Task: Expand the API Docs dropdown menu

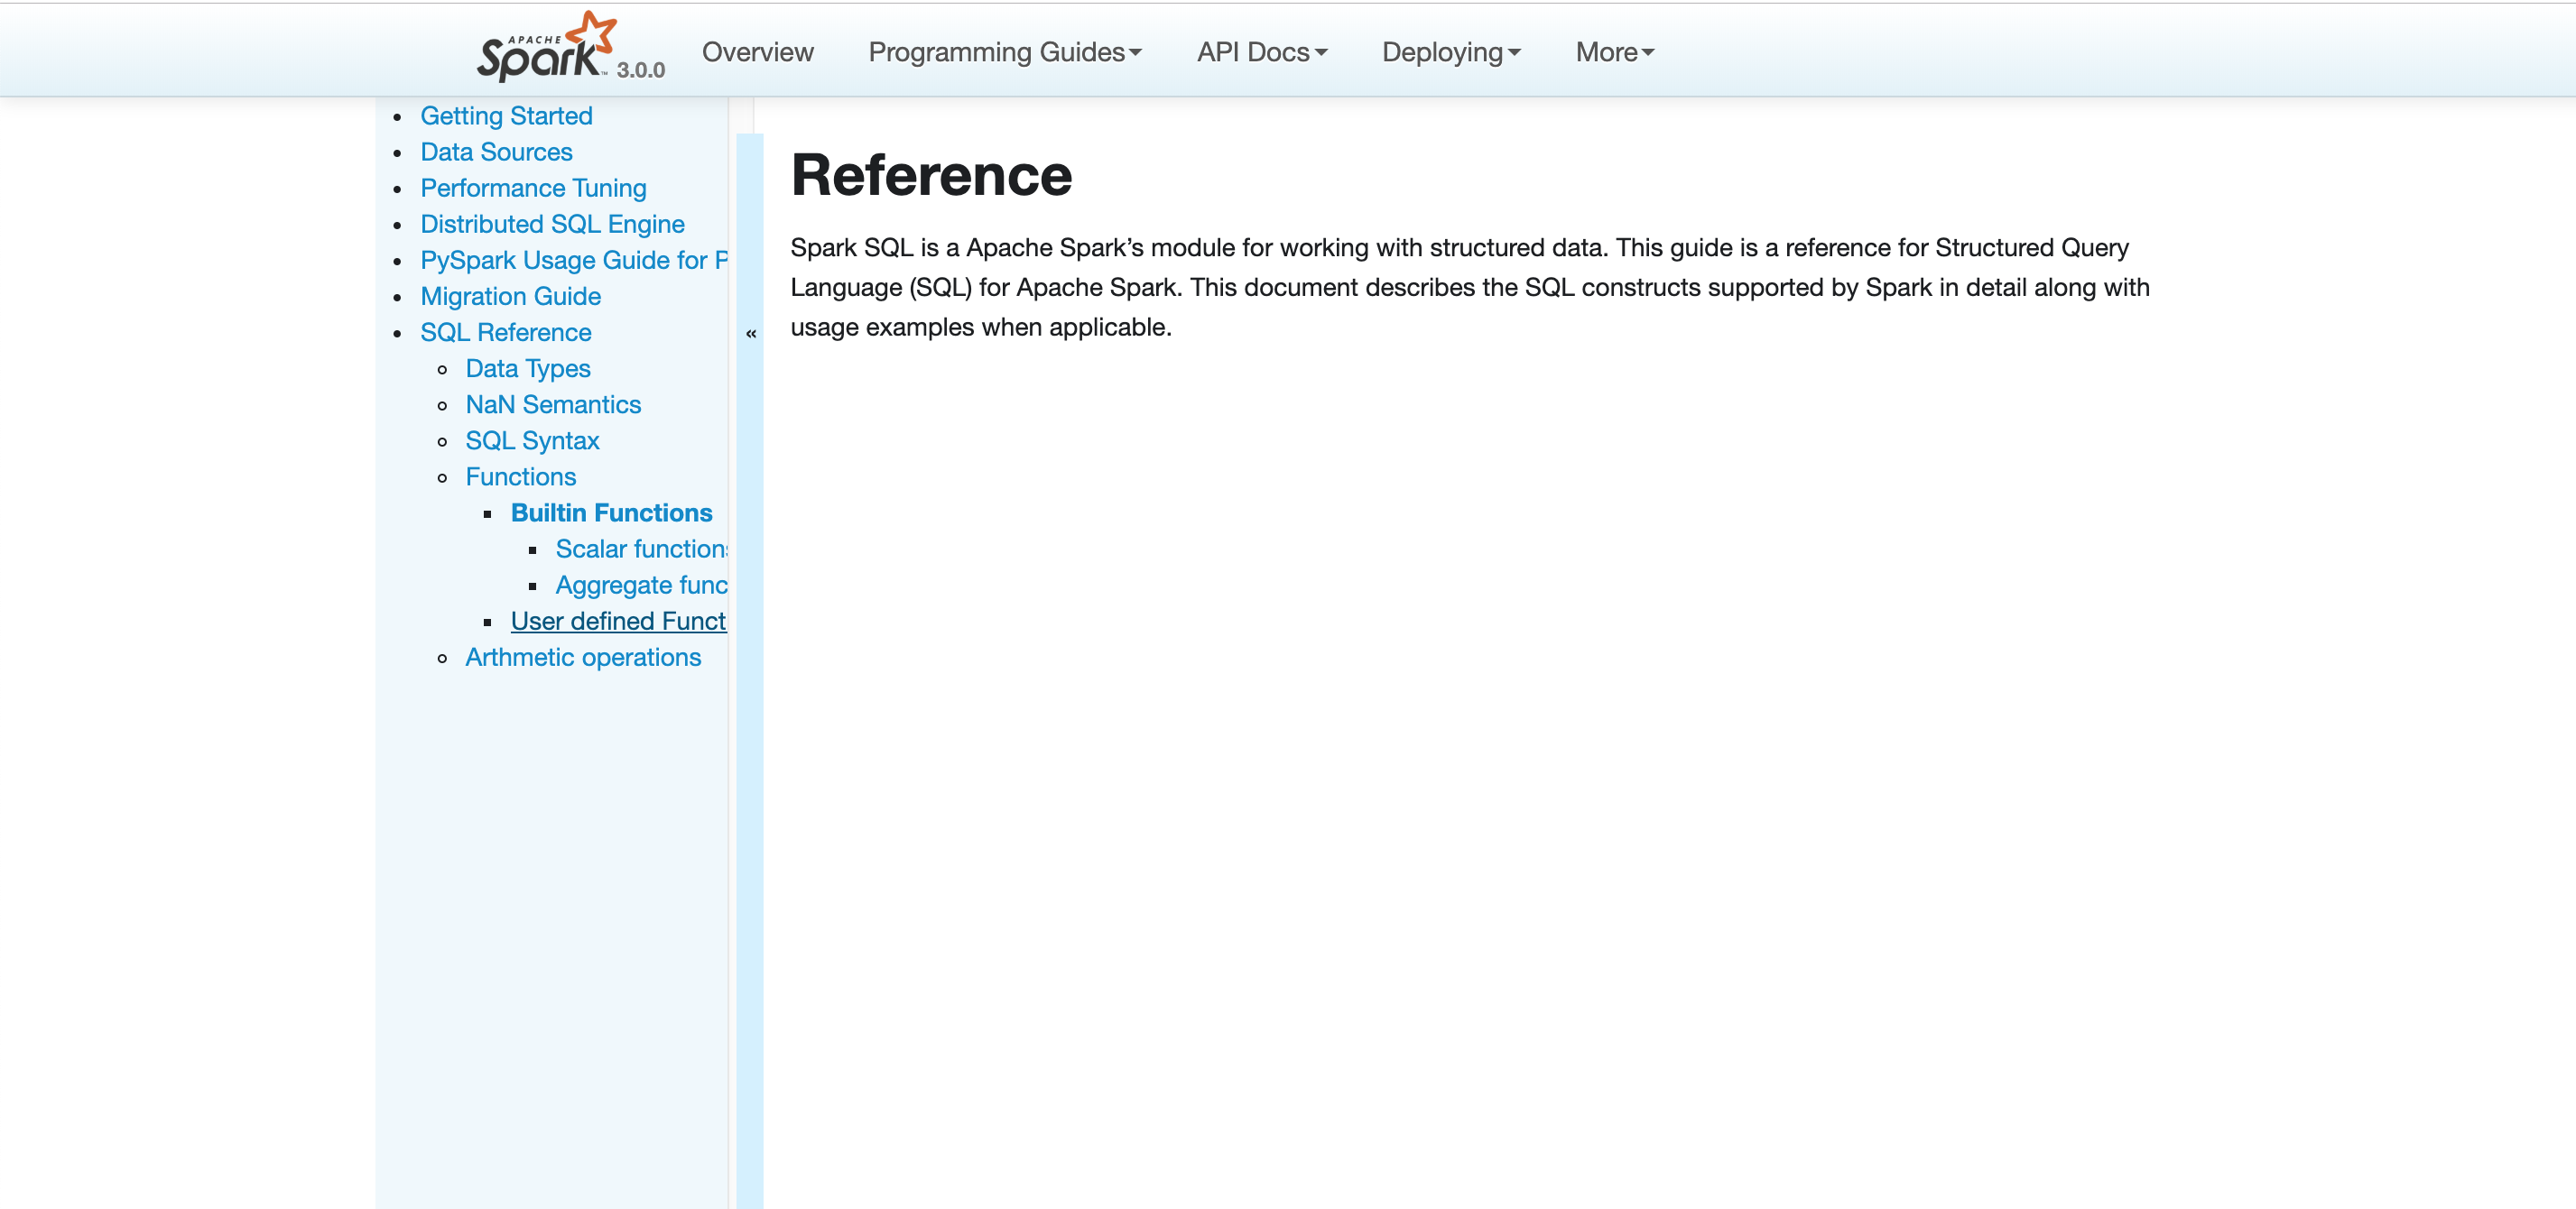Action: [x=1261, y=52]
